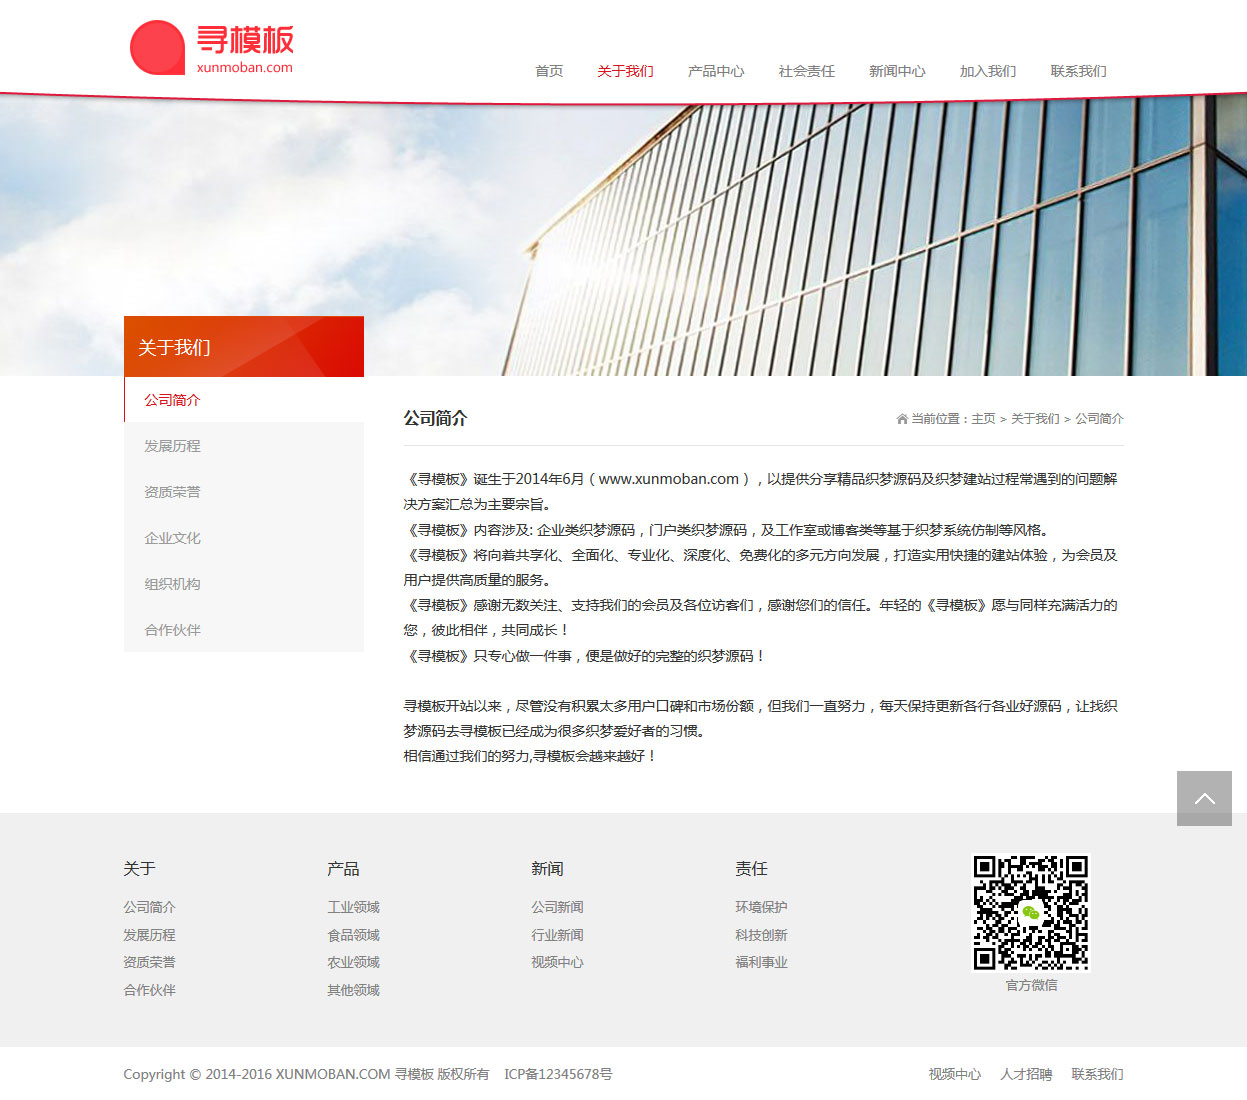Open footer link 其他领域

(x=353, y=990)
